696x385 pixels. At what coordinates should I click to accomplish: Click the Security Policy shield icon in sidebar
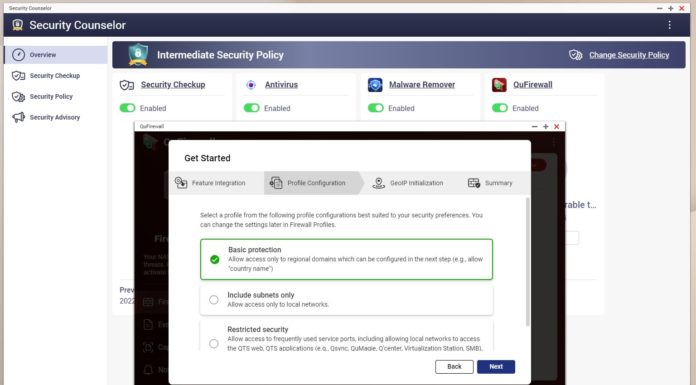click(x=18, y=96)
